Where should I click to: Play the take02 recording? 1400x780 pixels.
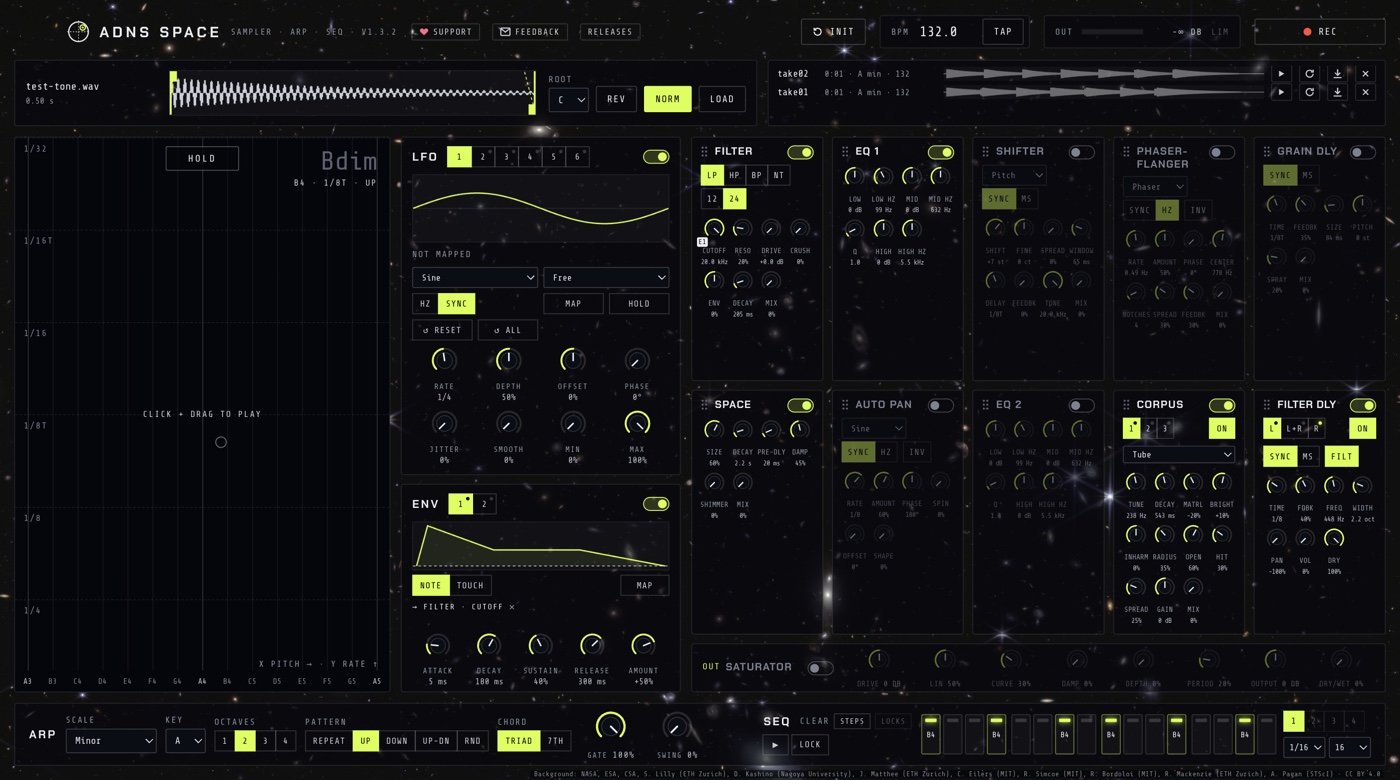1281,74
